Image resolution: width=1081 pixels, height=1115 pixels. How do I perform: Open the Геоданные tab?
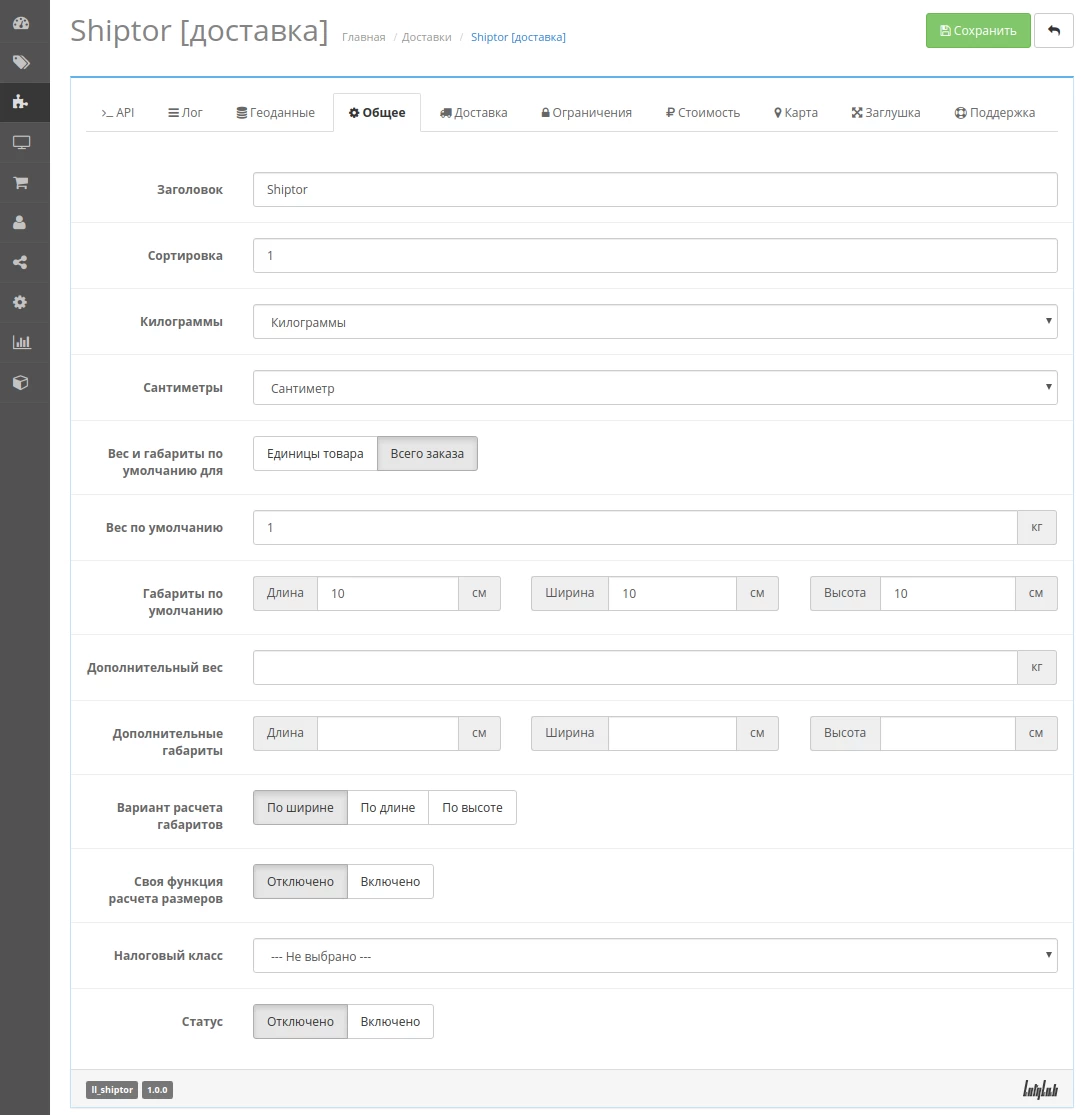[275, 112]
